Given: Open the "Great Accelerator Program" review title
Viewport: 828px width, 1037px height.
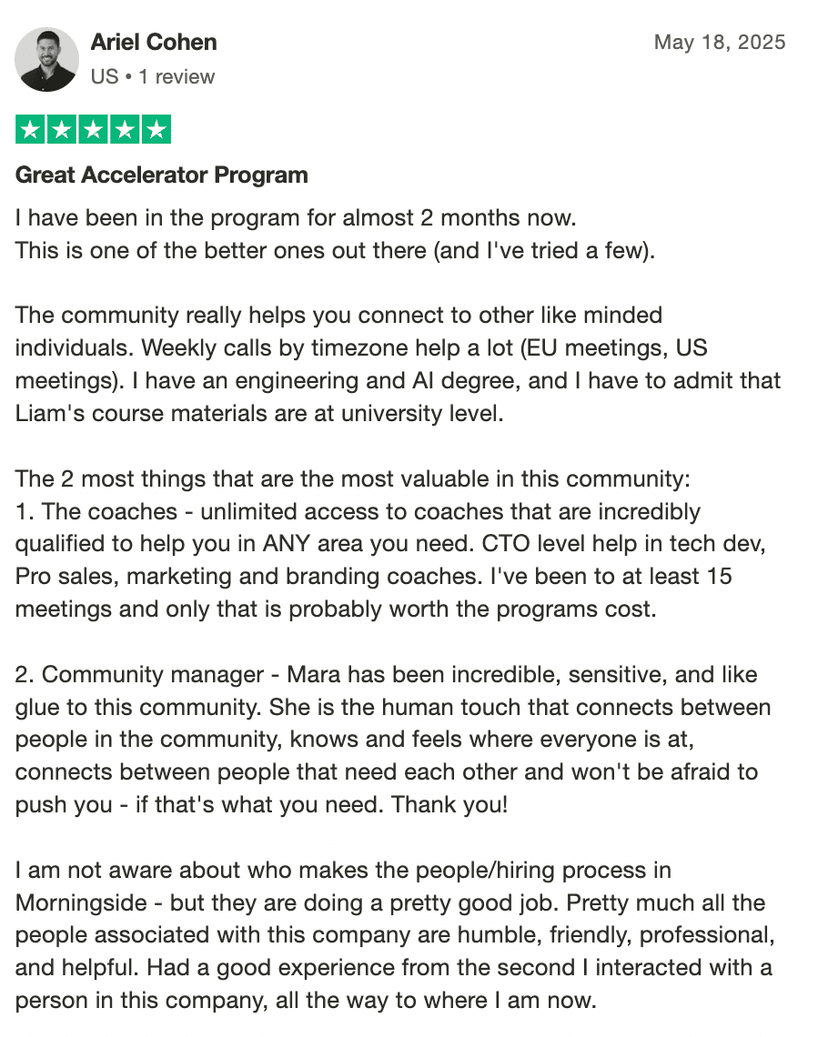Looking at the screenshot, I should click(161, 175).
